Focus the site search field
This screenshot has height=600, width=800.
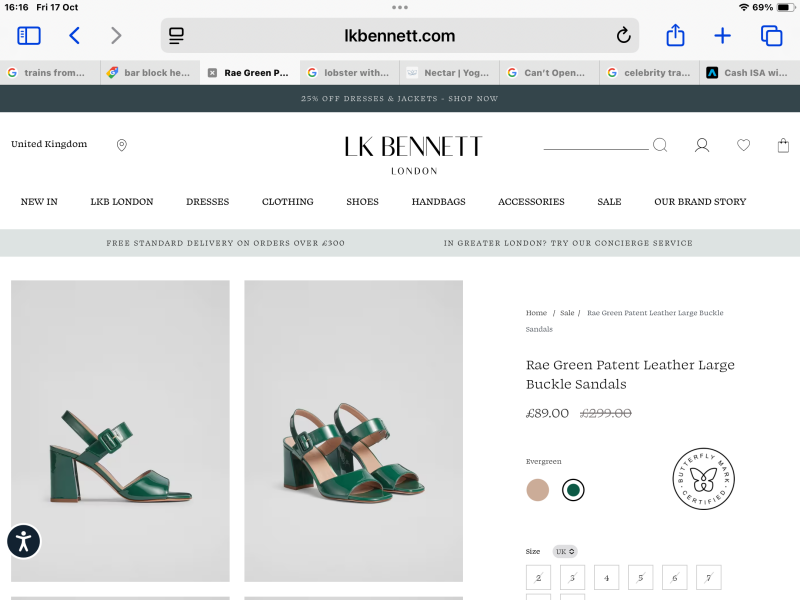coord(596,145)
